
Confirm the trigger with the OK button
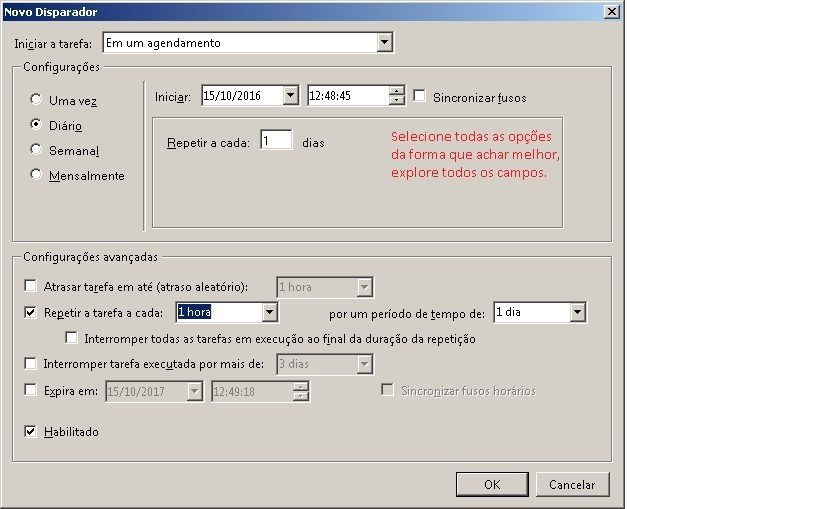pyautogui.click(x=492, y=484)
